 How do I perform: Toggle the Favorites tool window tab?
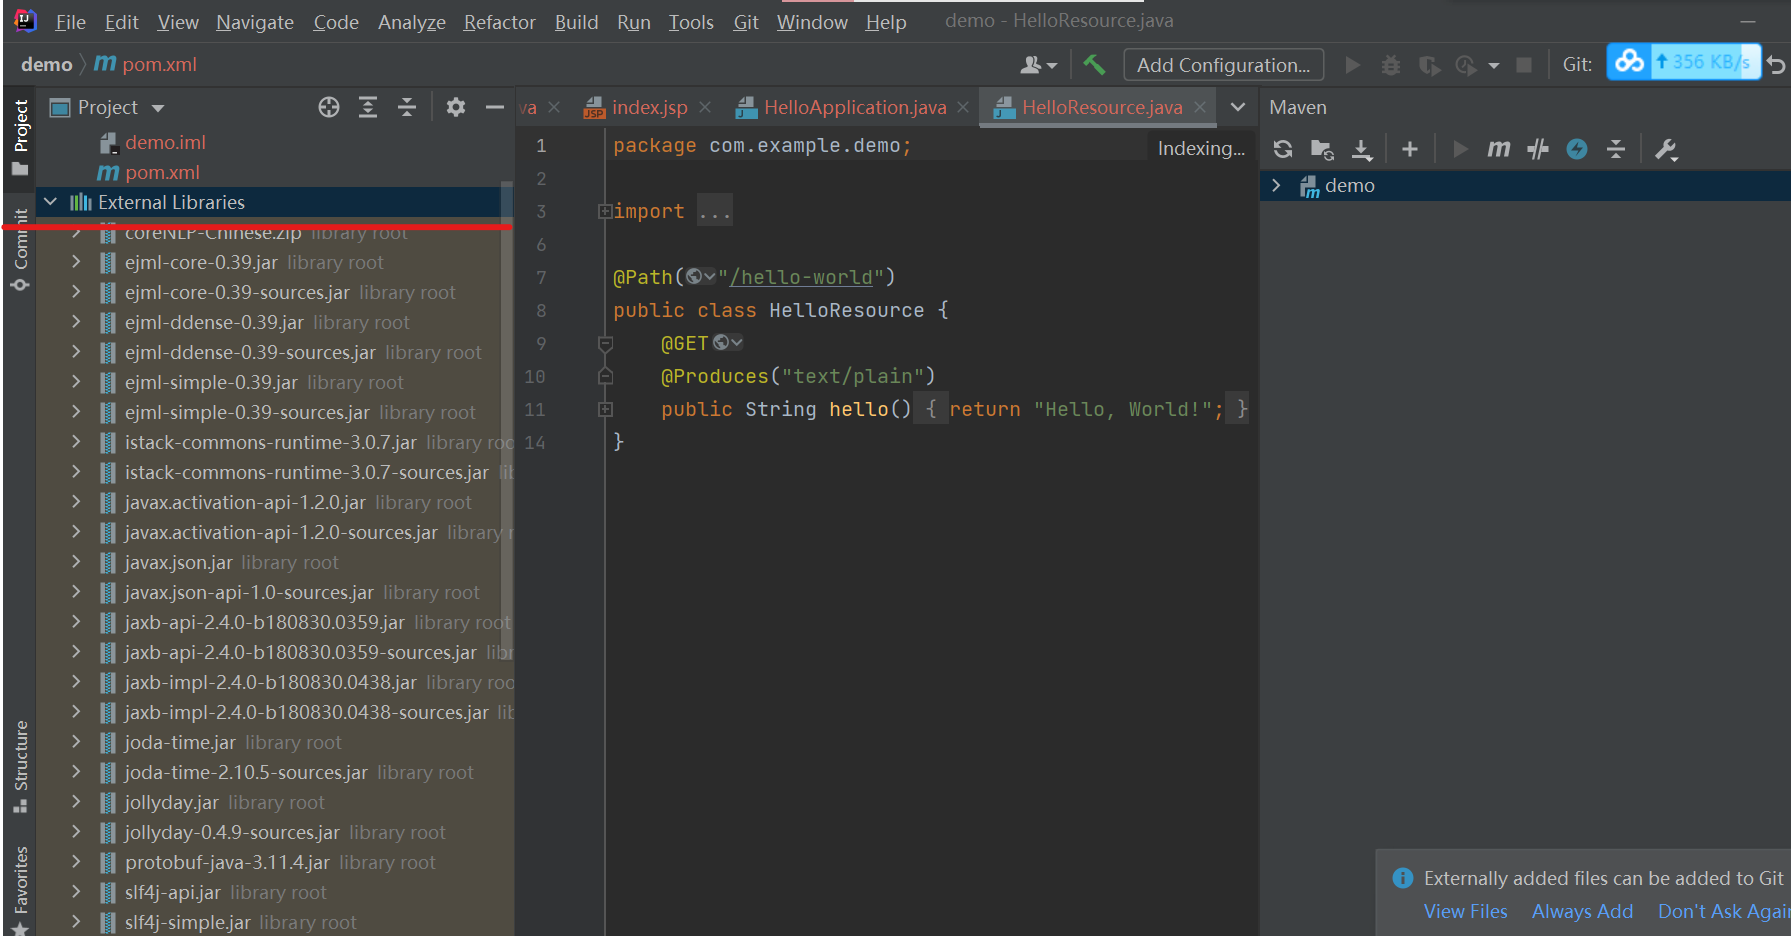point(20,890)
